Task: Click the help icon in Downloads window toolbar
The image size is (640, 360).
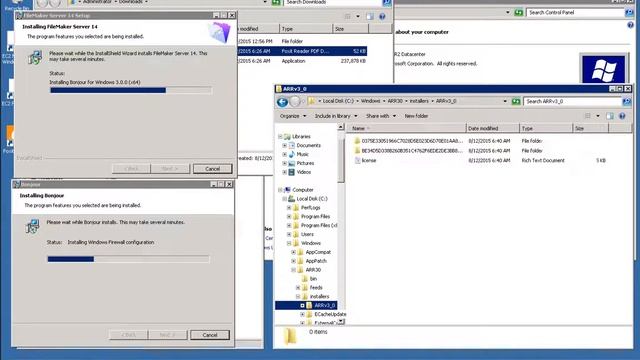Action: pyautogui.click(x=382, y=17)
